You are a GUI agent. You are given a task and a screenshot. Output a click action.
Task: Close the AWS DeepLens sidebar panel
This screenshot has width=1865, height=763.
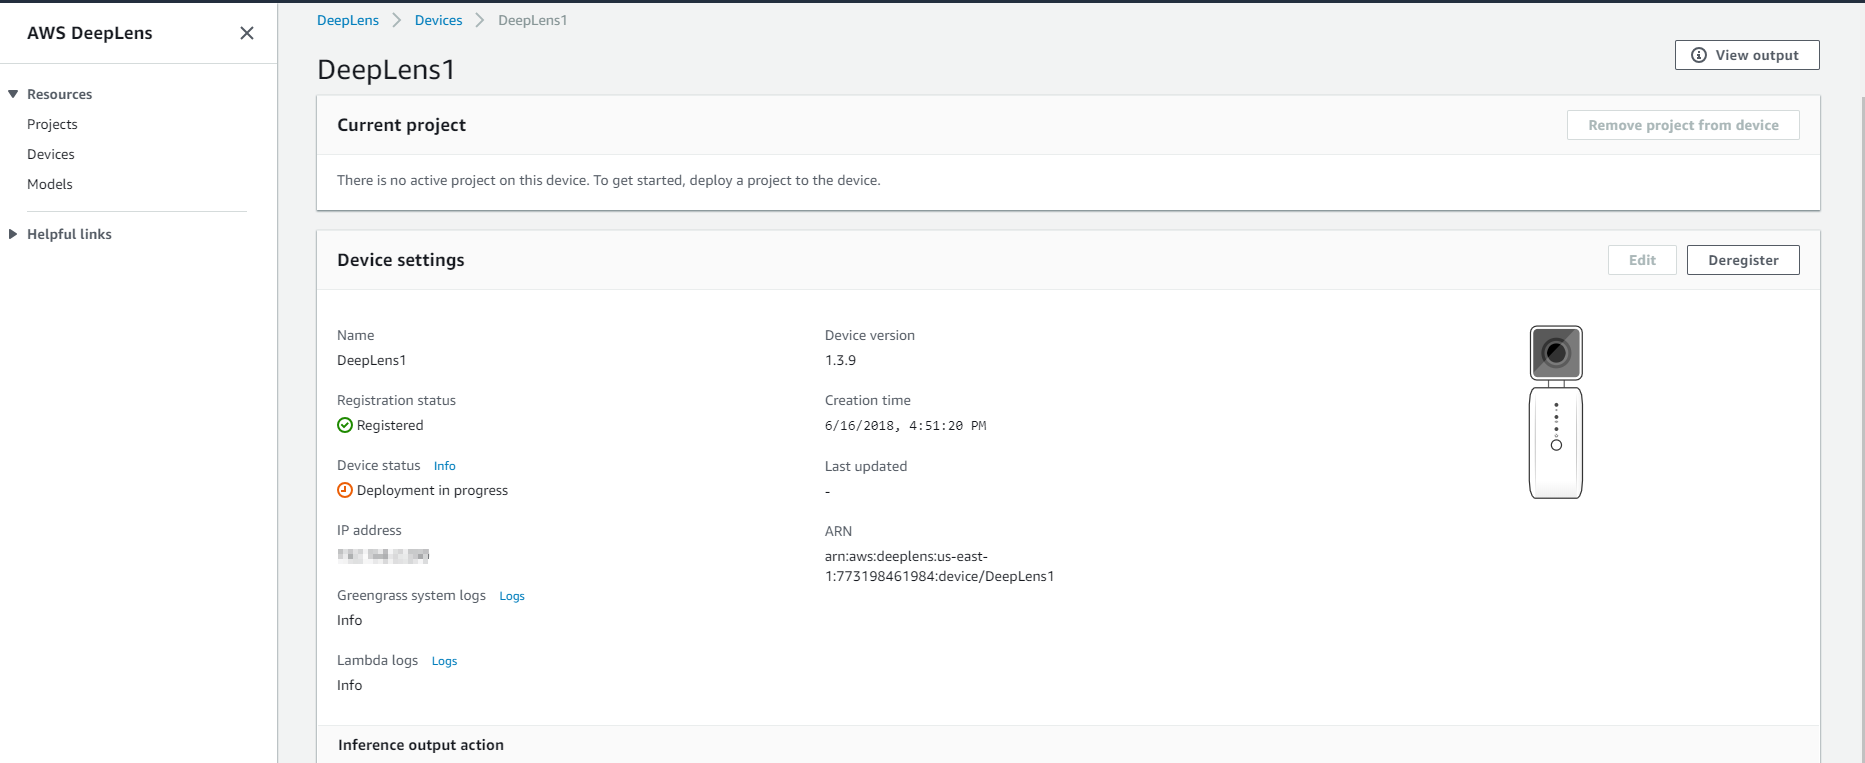point(247,33)
